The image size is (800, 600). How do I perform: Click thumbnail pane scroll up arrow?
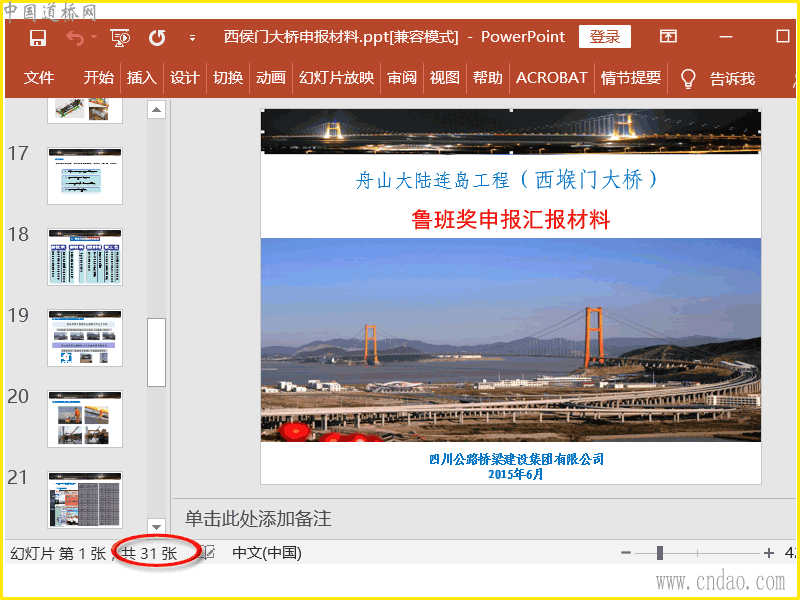tap(157, 110)
